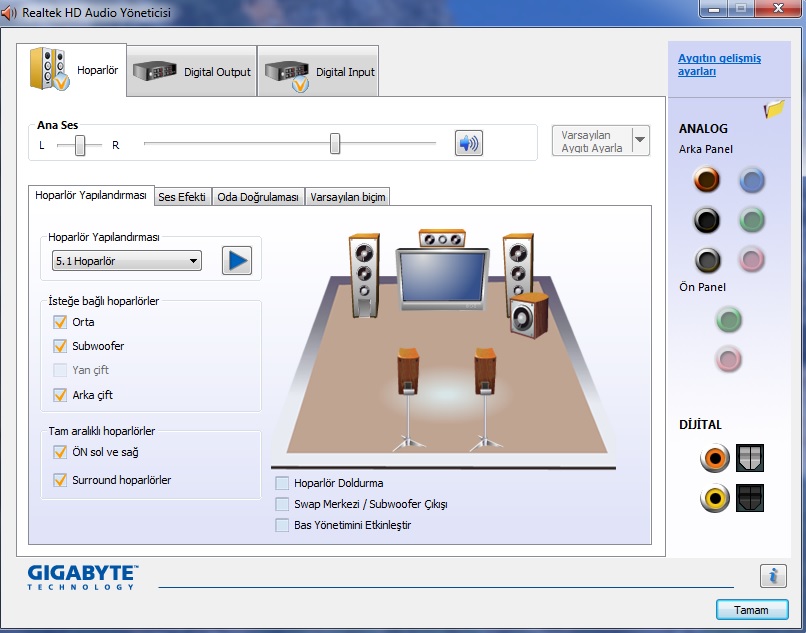Viewport: 806px width, 633px height.
Task: Click the Realtek speaker icon in title bar
Action: (9, 12)
